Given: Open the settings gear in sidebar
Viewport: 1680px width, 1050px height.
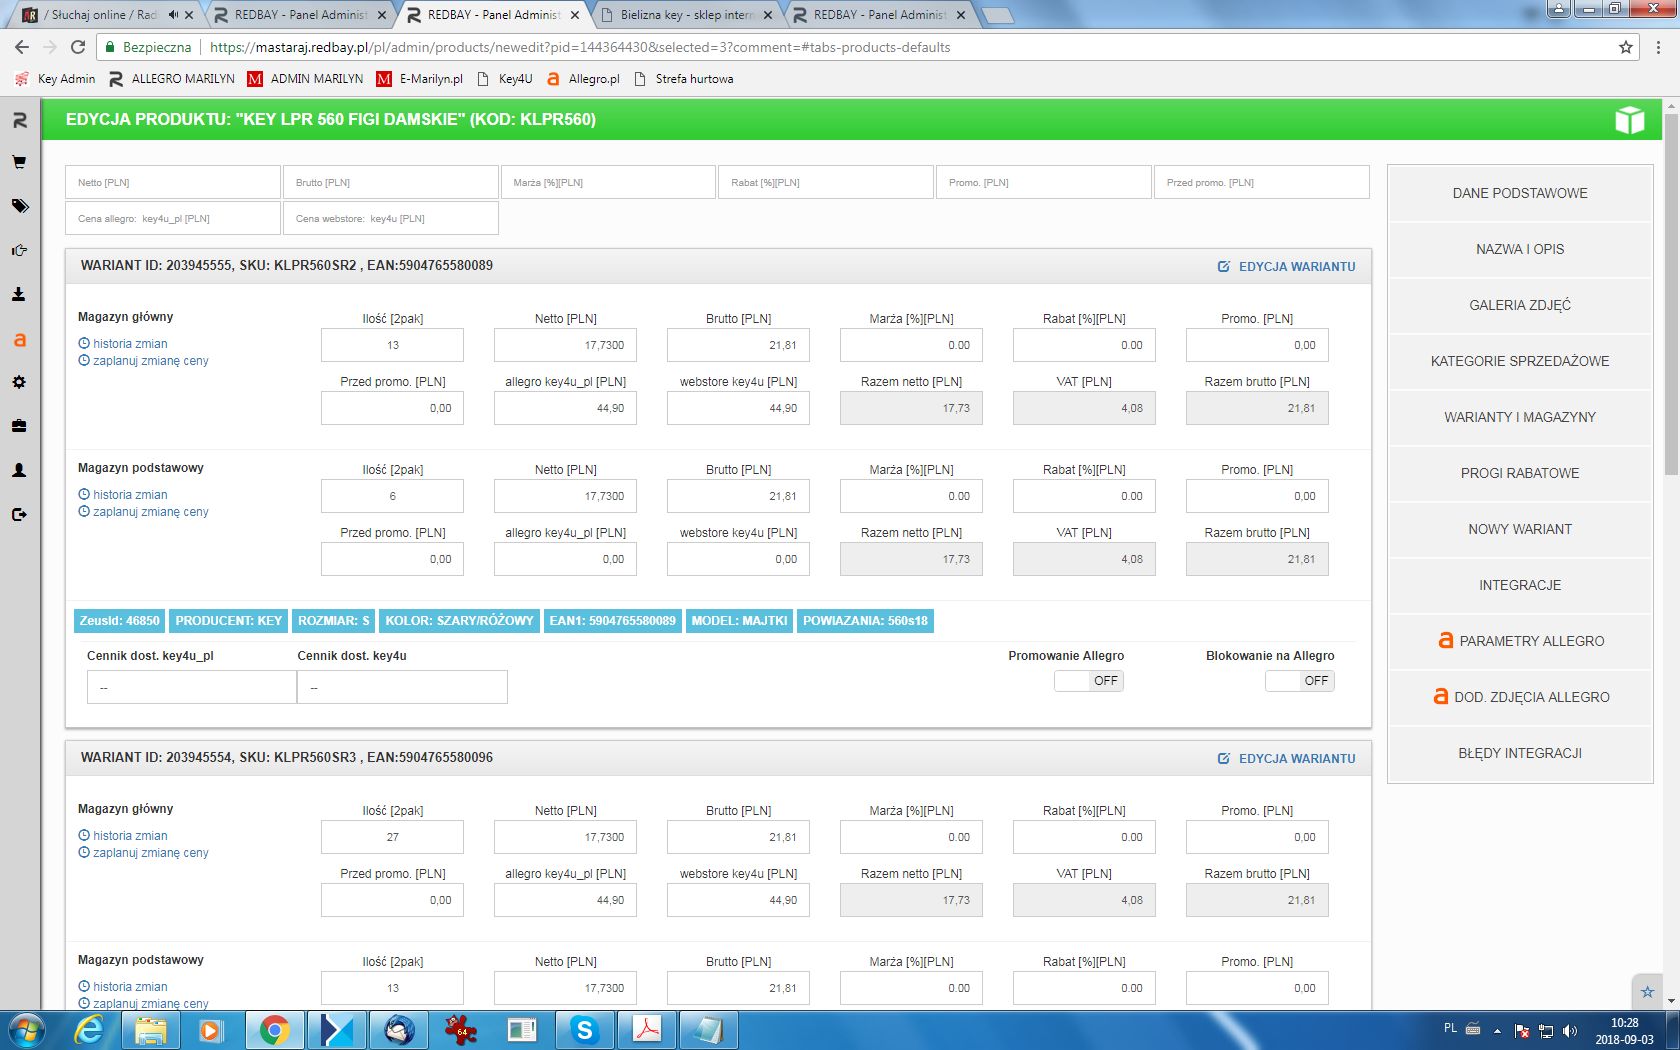Looking at the screenshot, I should pyautogui.click(x=19, y=382).
